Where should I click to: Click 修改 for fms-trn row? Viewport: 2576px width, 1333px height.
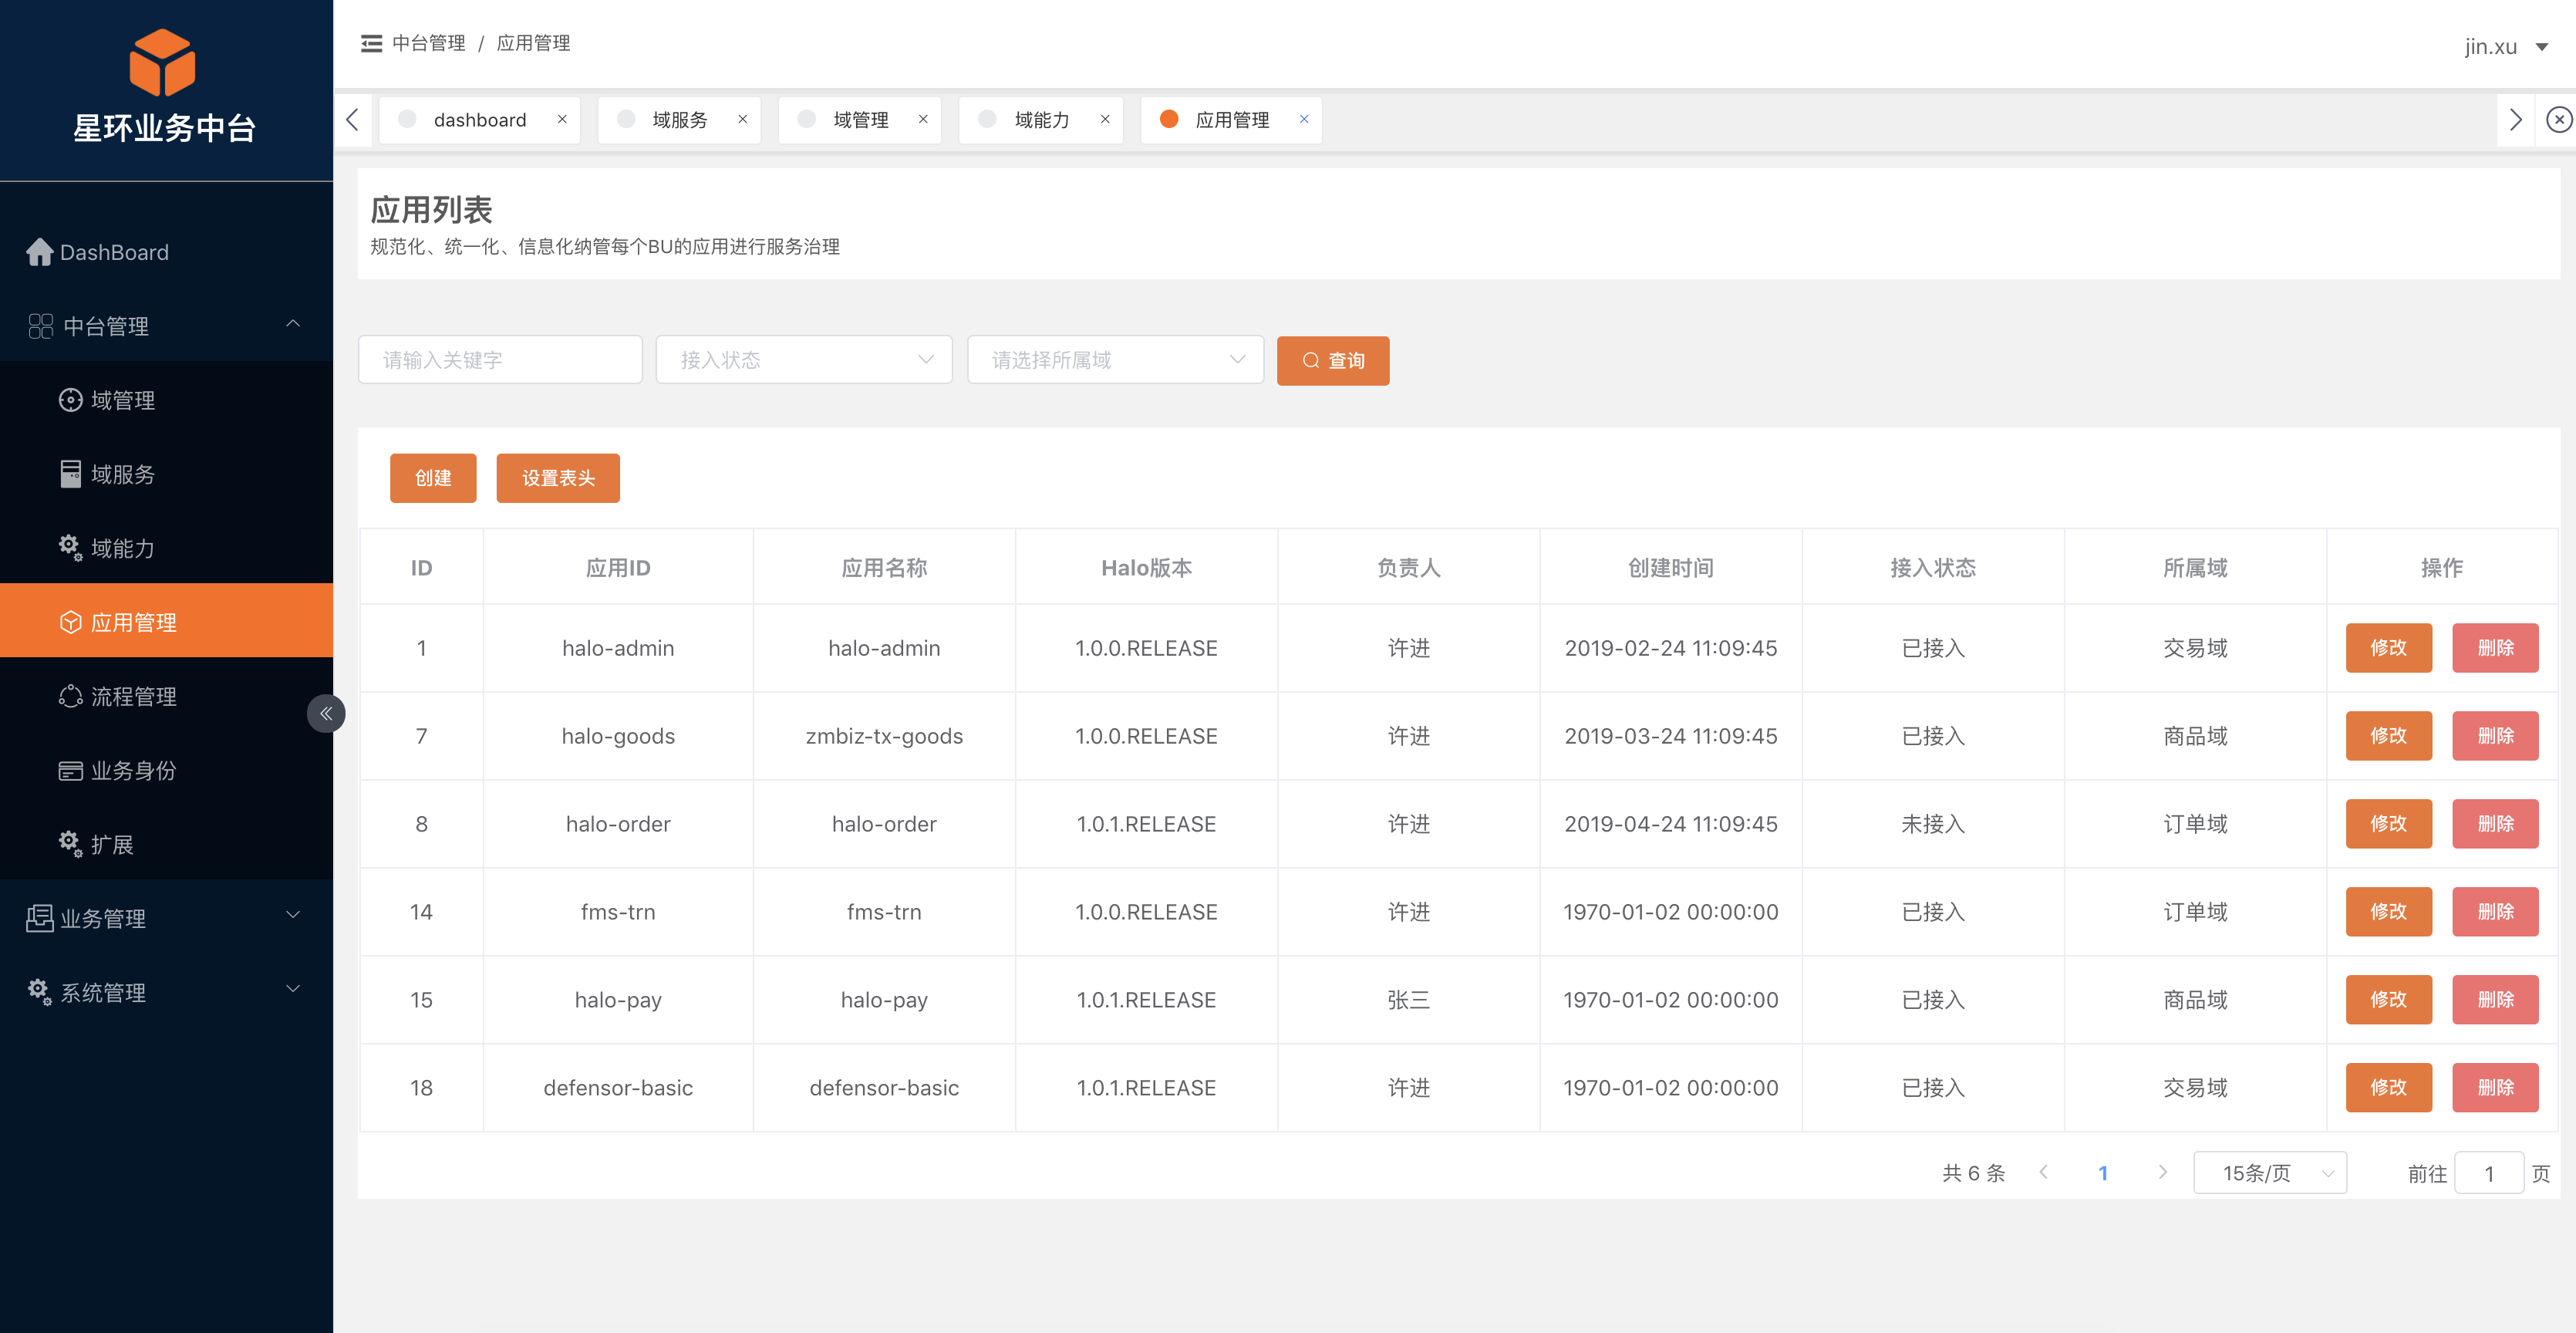2389,912
